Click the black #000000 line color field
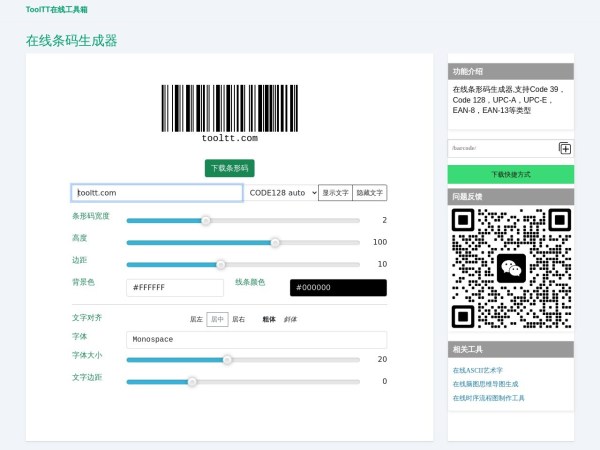 click(x=338, y=287)
